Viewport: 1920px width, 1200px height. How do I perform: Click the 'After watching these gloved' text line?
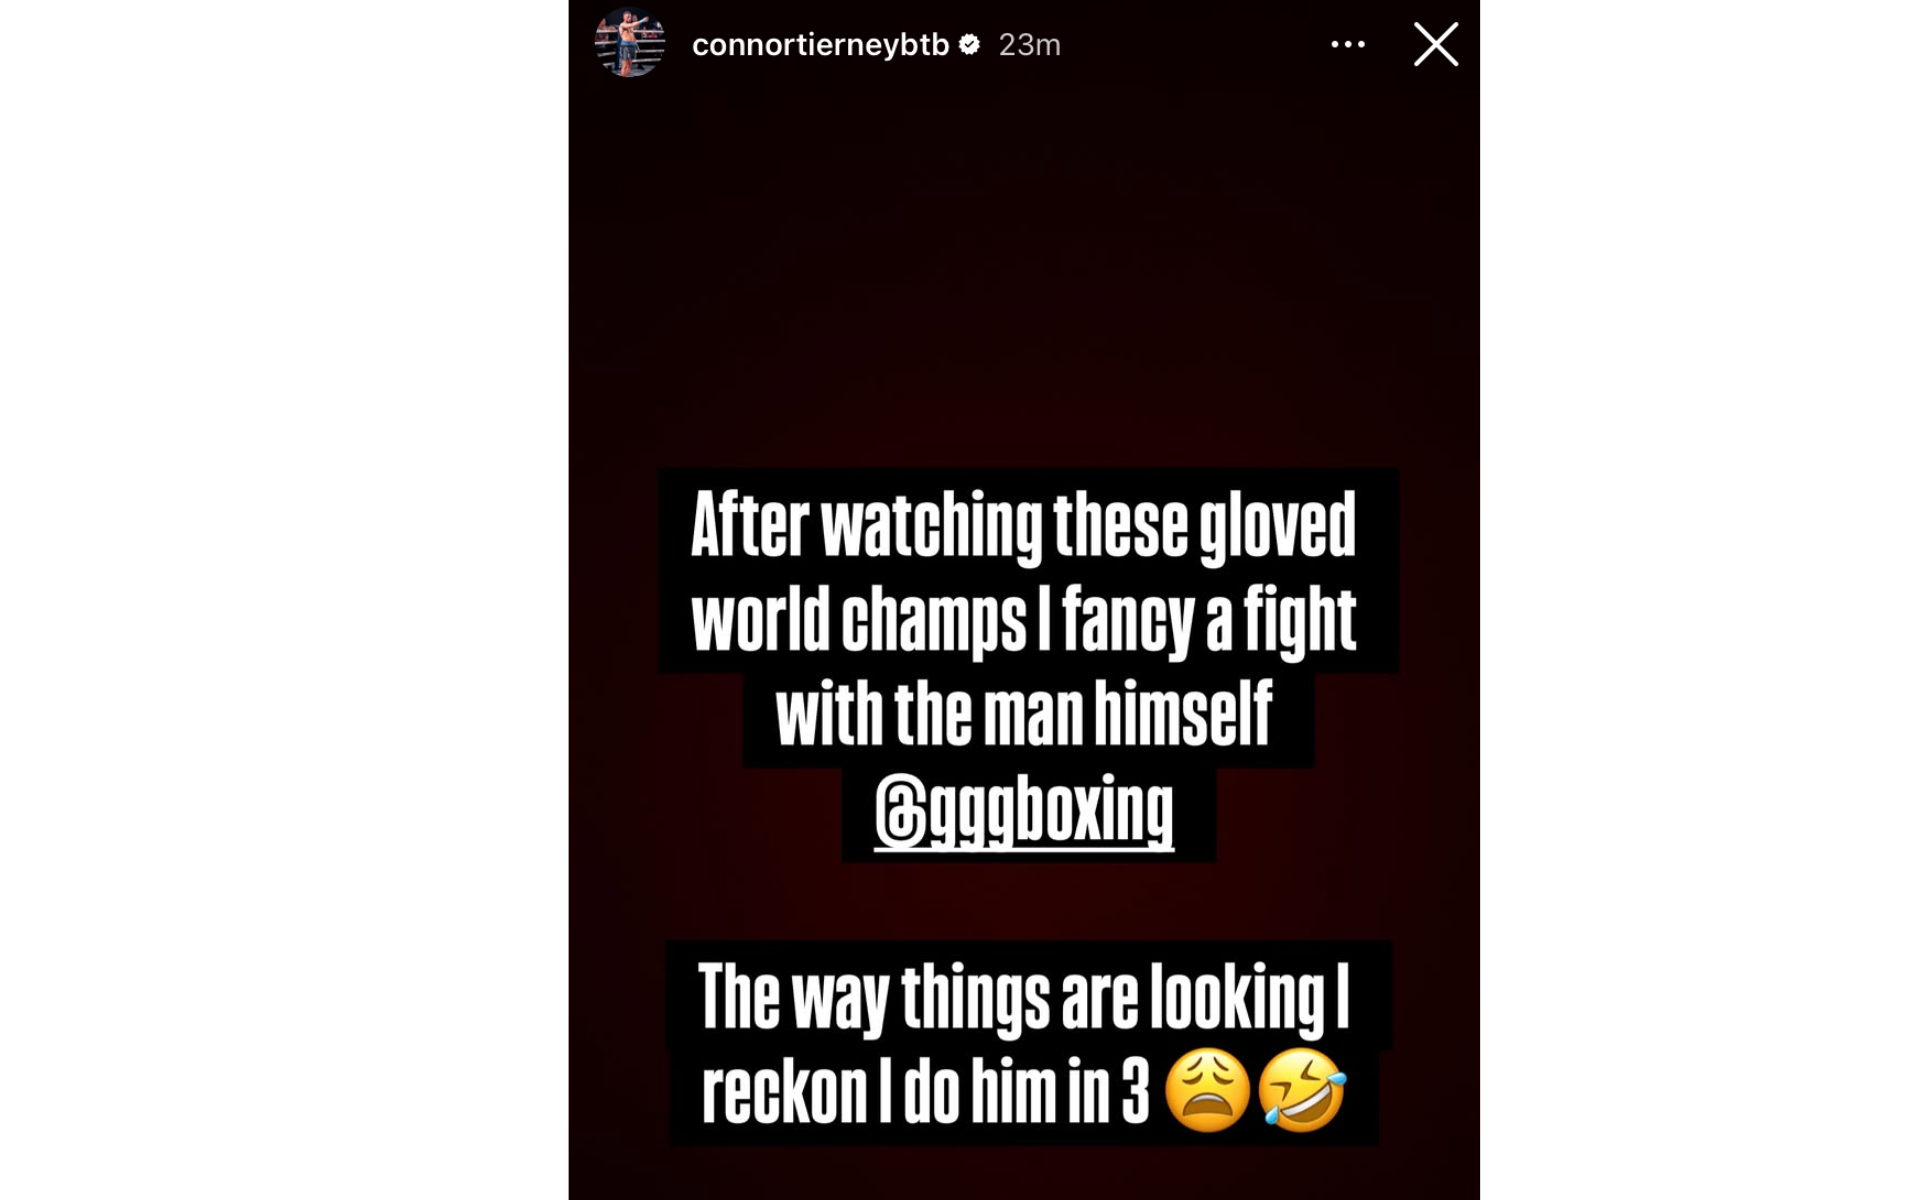1023,526
